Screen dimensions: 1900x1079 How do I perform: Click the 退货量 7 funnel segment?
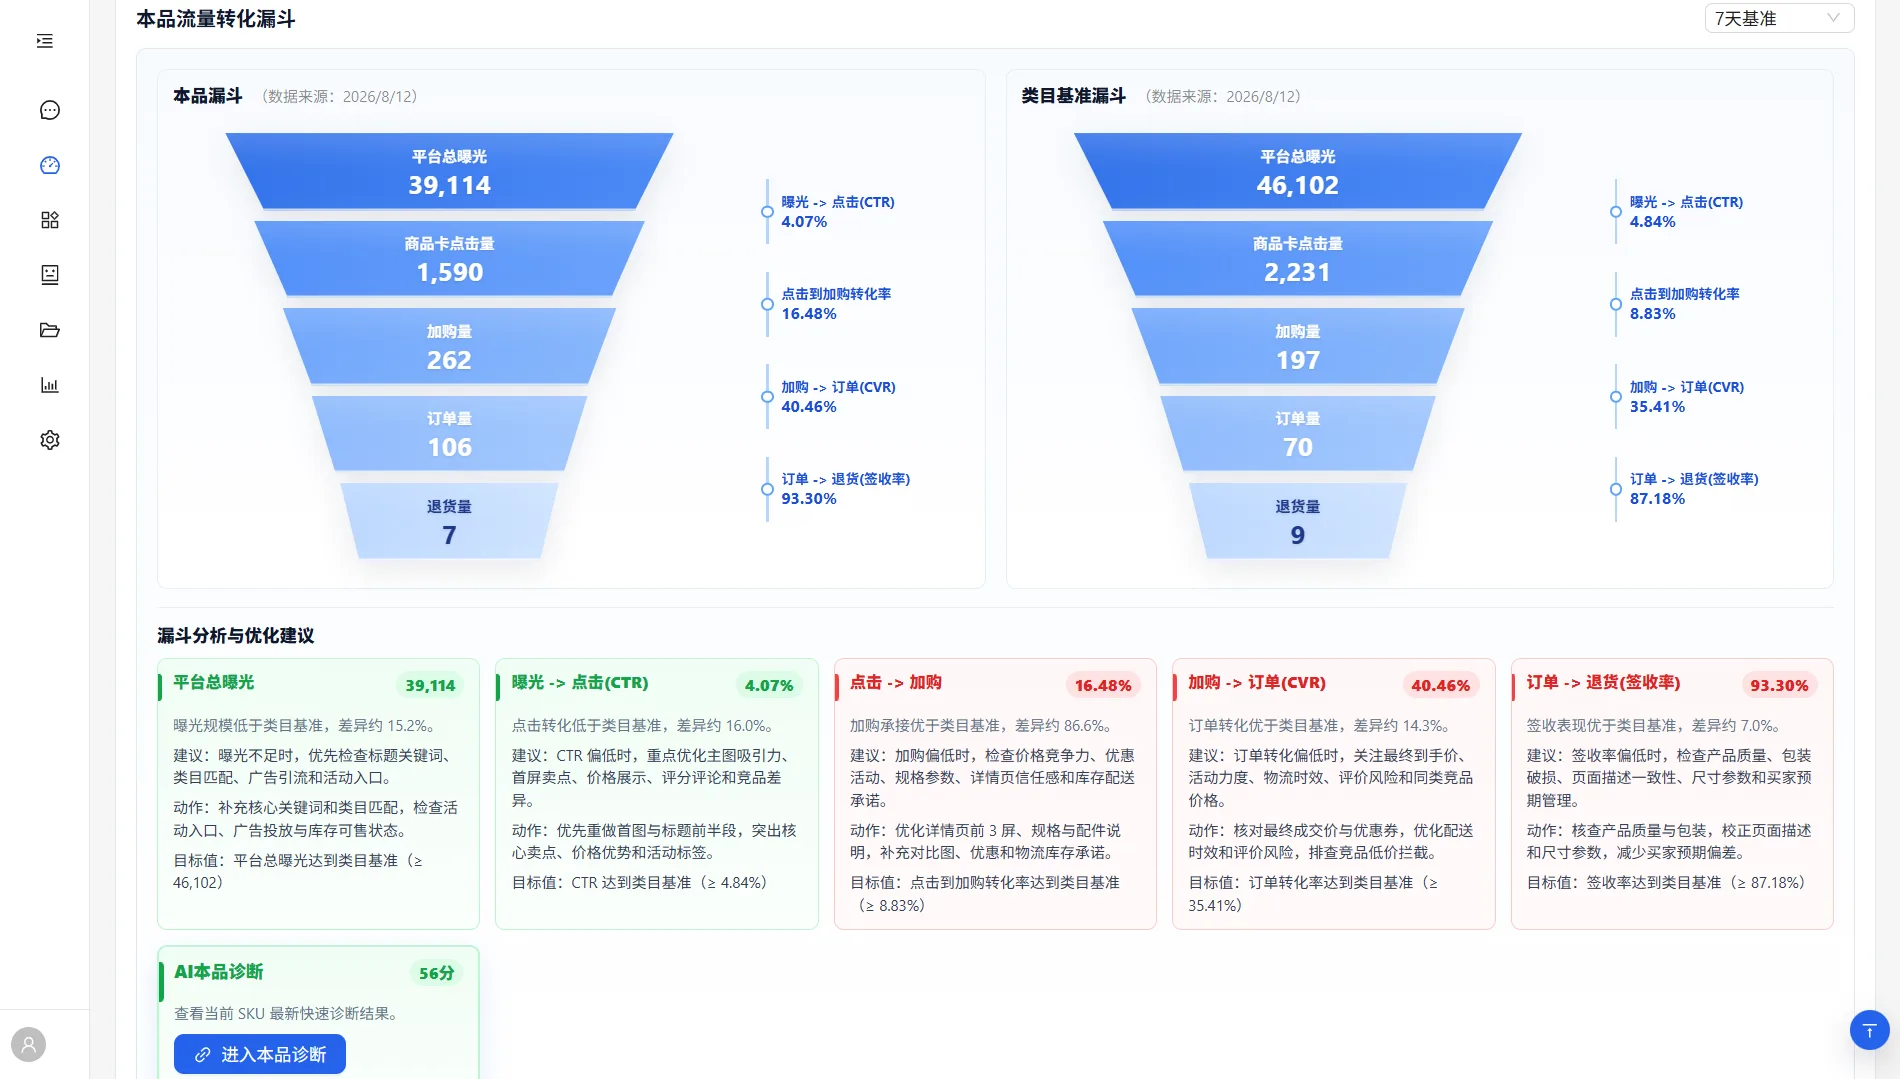[x=449, y=521]
